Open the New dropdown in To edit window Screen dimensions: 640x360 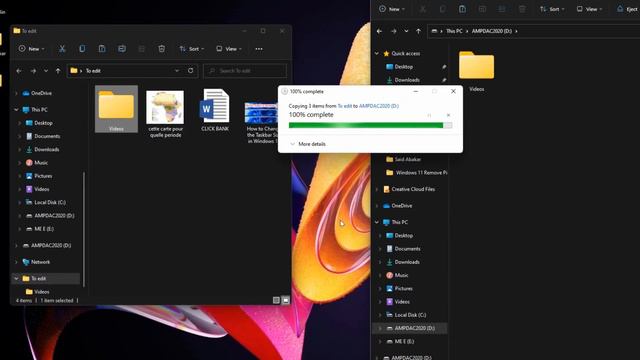(31, 49)
